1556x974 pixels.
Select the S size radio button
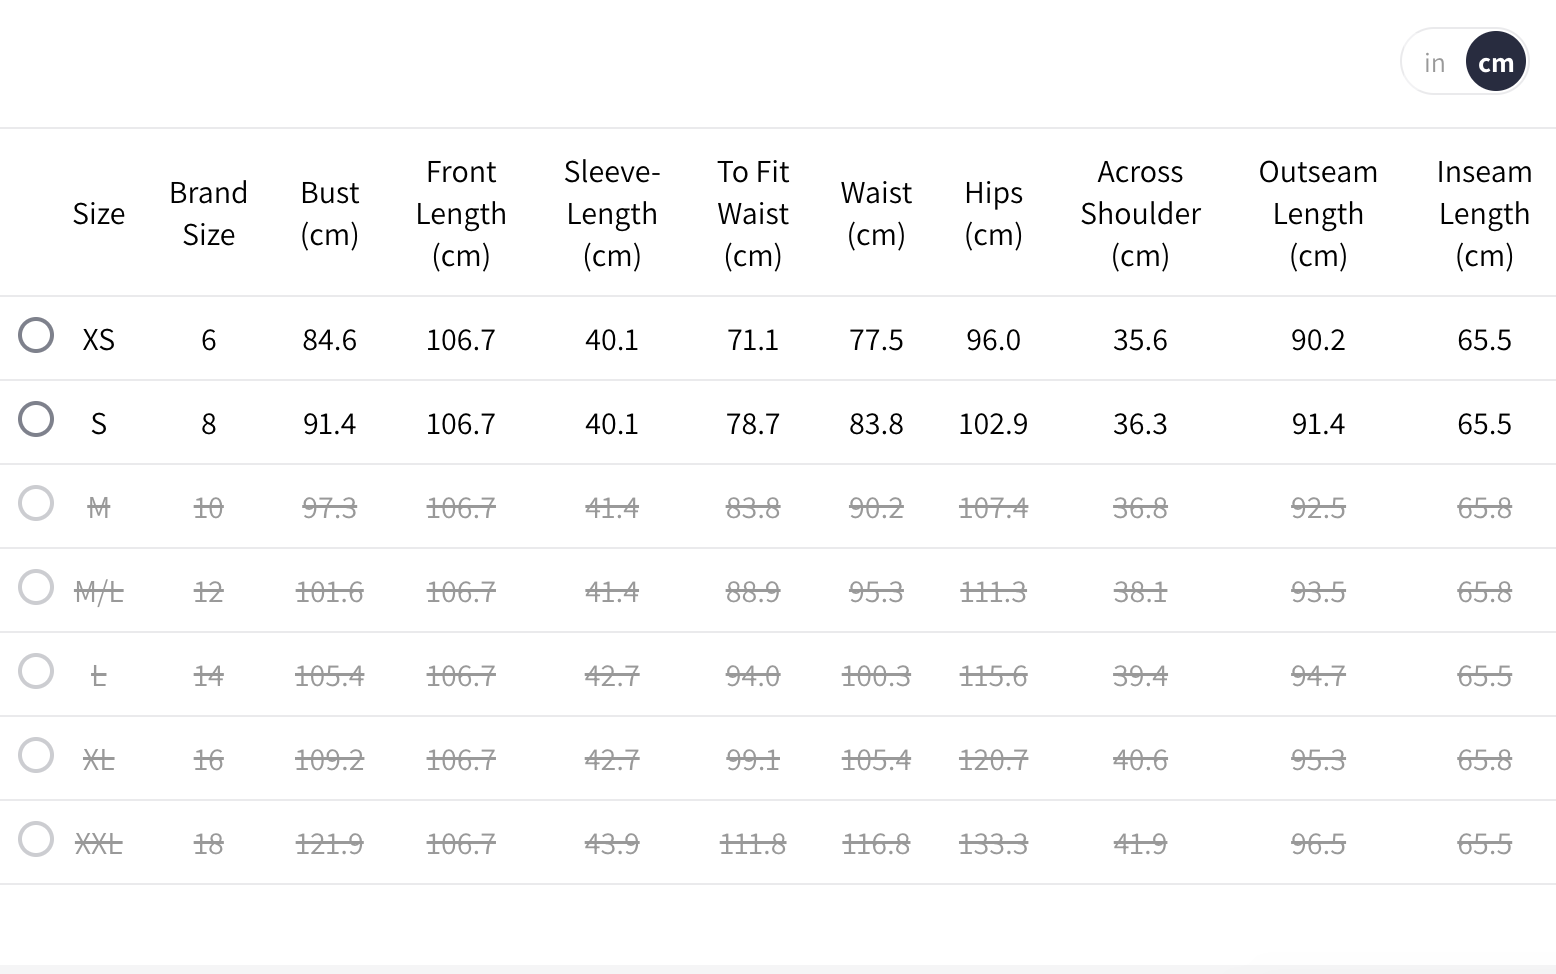click(36, 419)
